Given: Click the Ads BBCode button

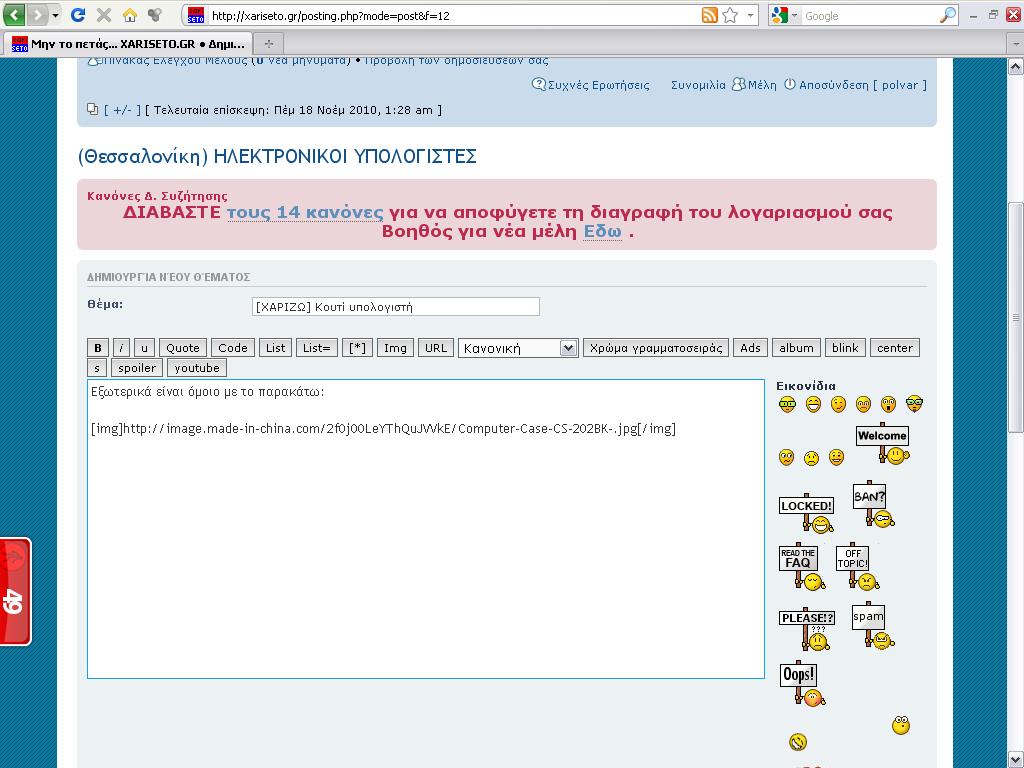Looking at the screenshot, I should point(750,348).
